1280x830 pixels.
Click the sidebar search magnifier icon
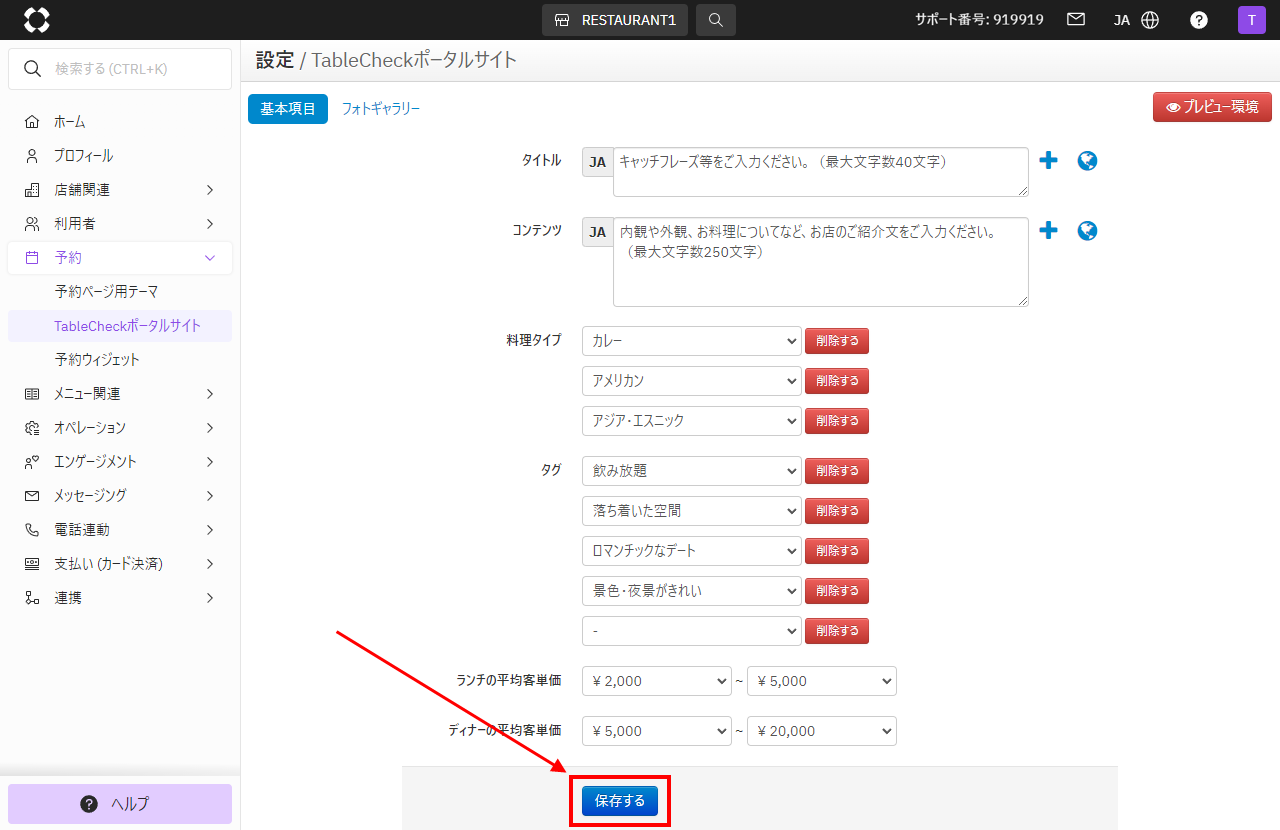click(x=32, y=69)
